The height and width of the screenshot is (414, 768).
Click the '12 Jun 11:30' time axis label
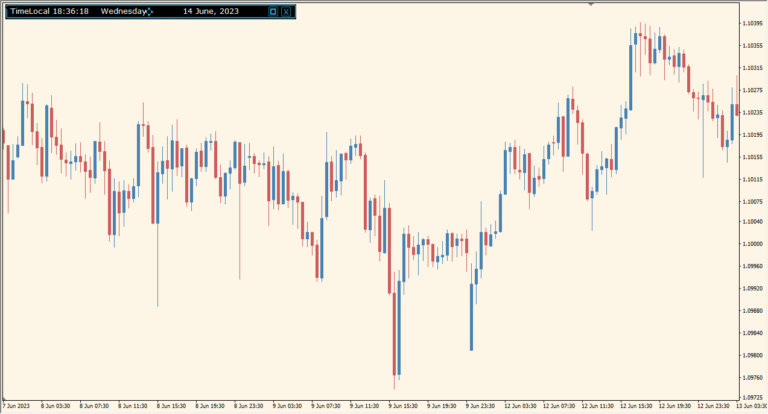598,406
